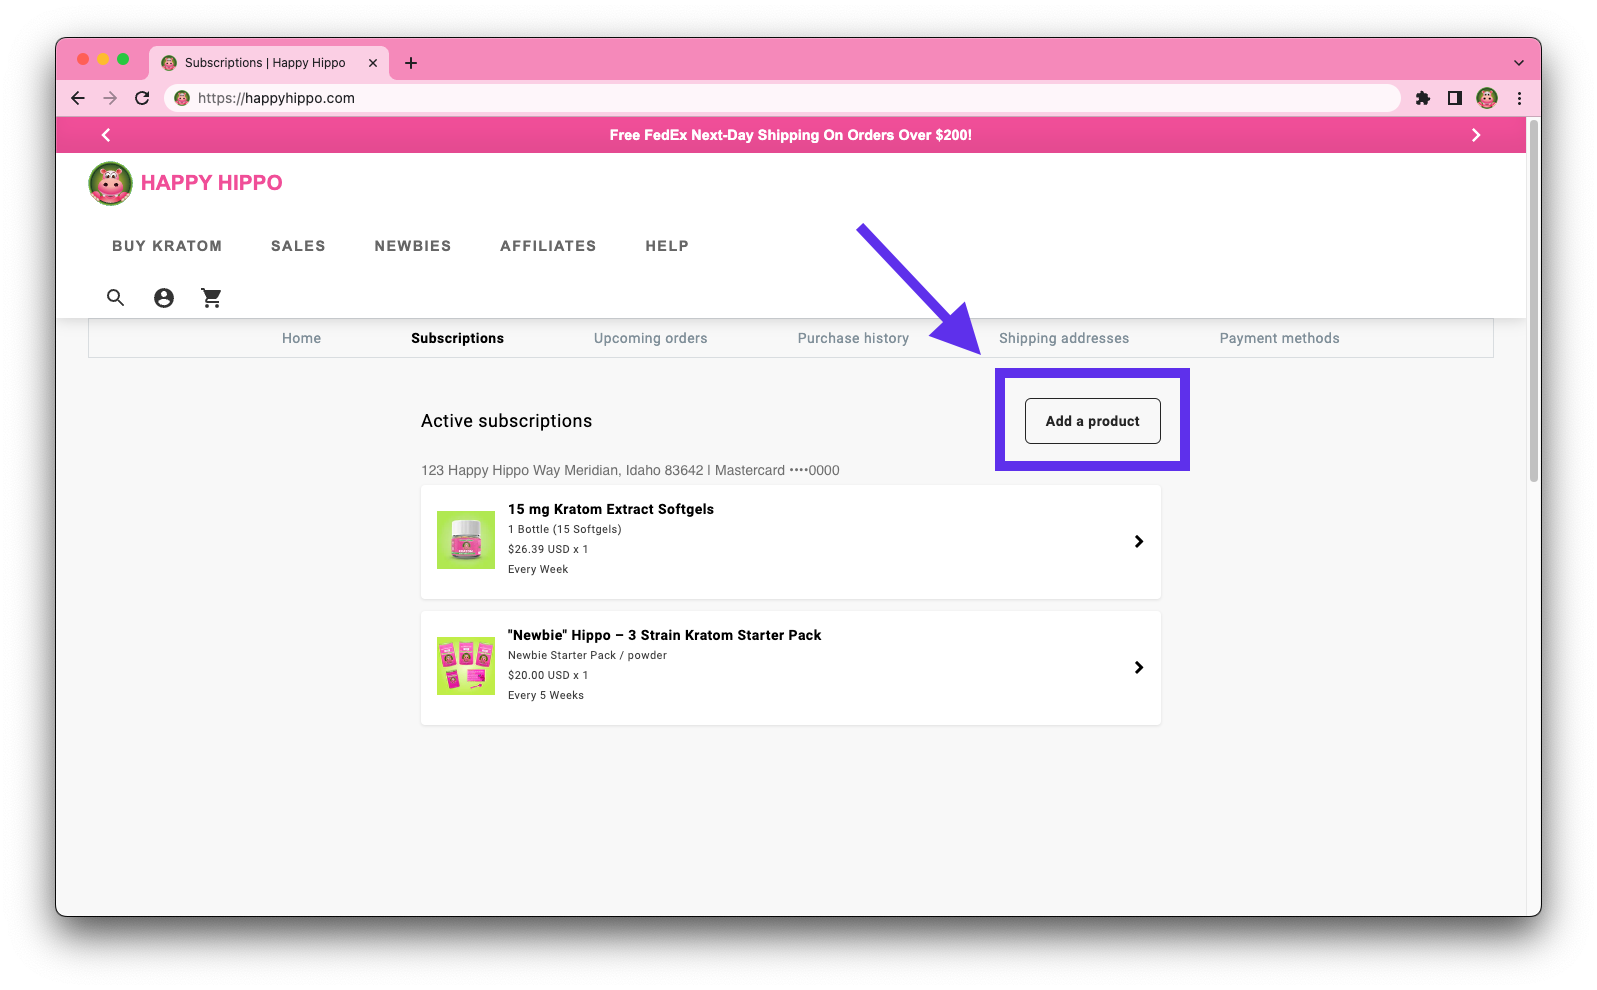Open a new browser tab

(x=411, y=63)
